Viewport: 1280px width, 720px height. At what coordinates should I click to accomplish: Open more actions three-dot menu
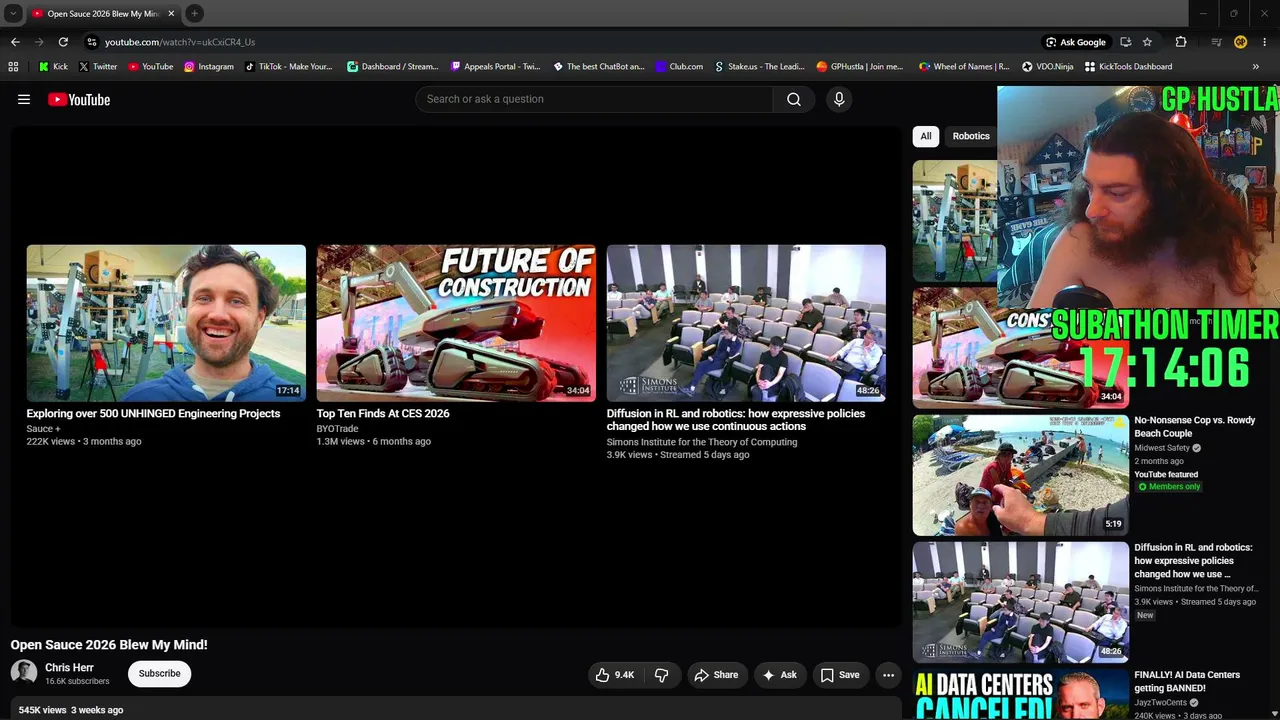tap(888, 675)
